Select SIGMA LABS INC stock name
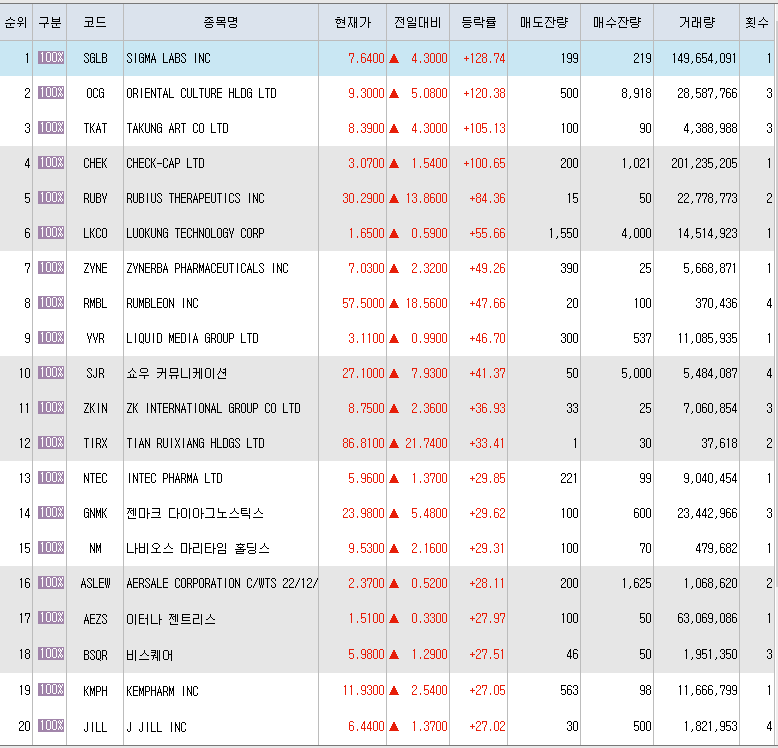The height and width of the screenshot is (748, 778). pos(168,59)
